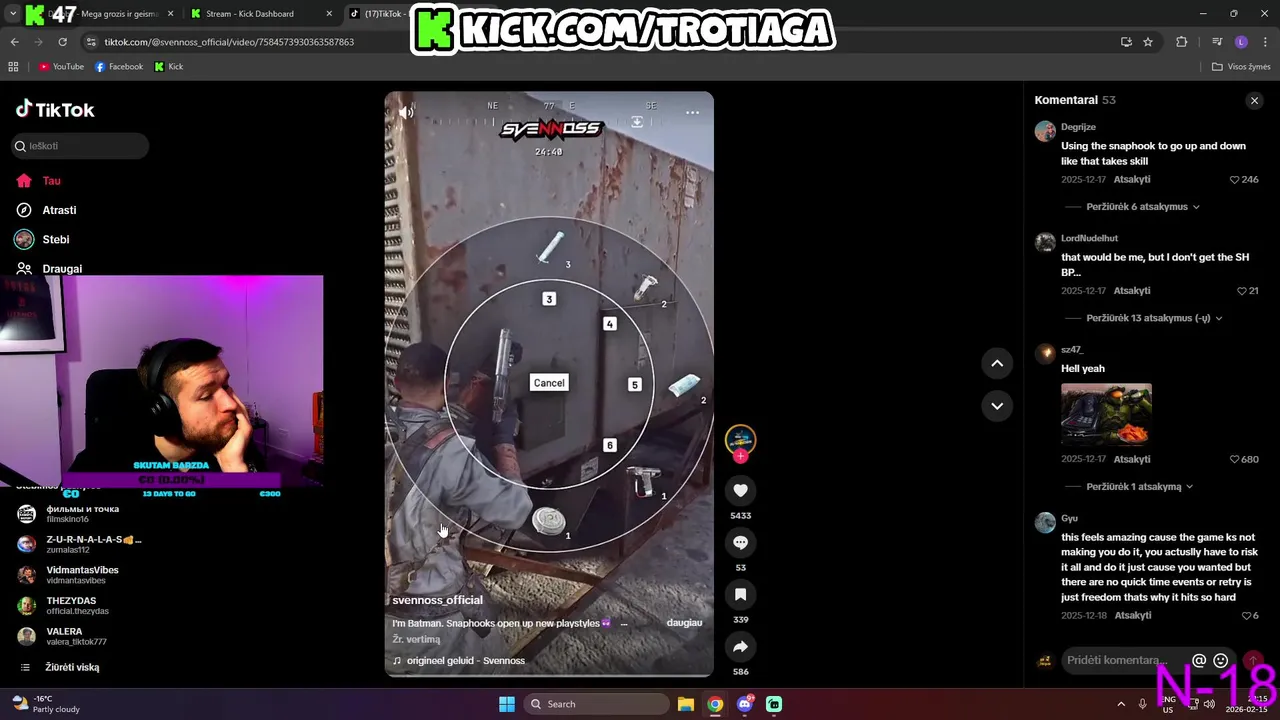
Task: Open the apps grid in bookmarks bar
Action: [x=13, y=67]
